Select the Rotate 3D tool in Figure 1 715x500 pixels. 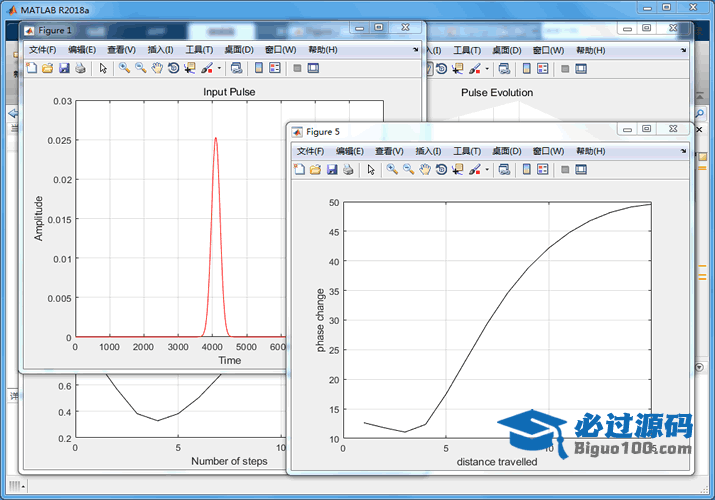(174, 68)
